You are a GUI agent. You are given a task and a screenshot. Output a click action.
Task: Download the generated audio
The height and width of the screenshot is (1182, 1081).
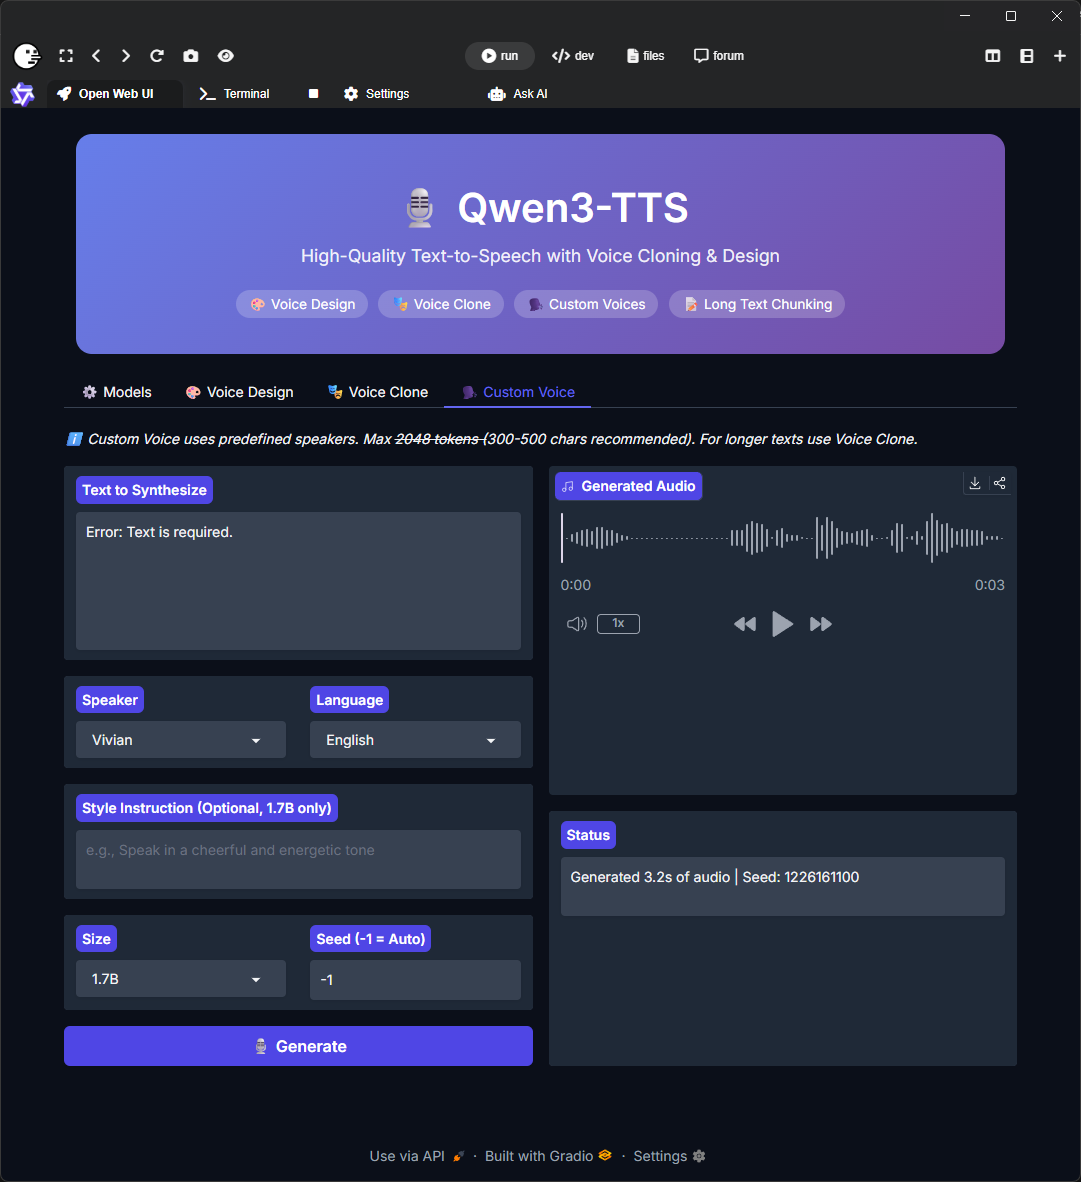click(975, 483)
